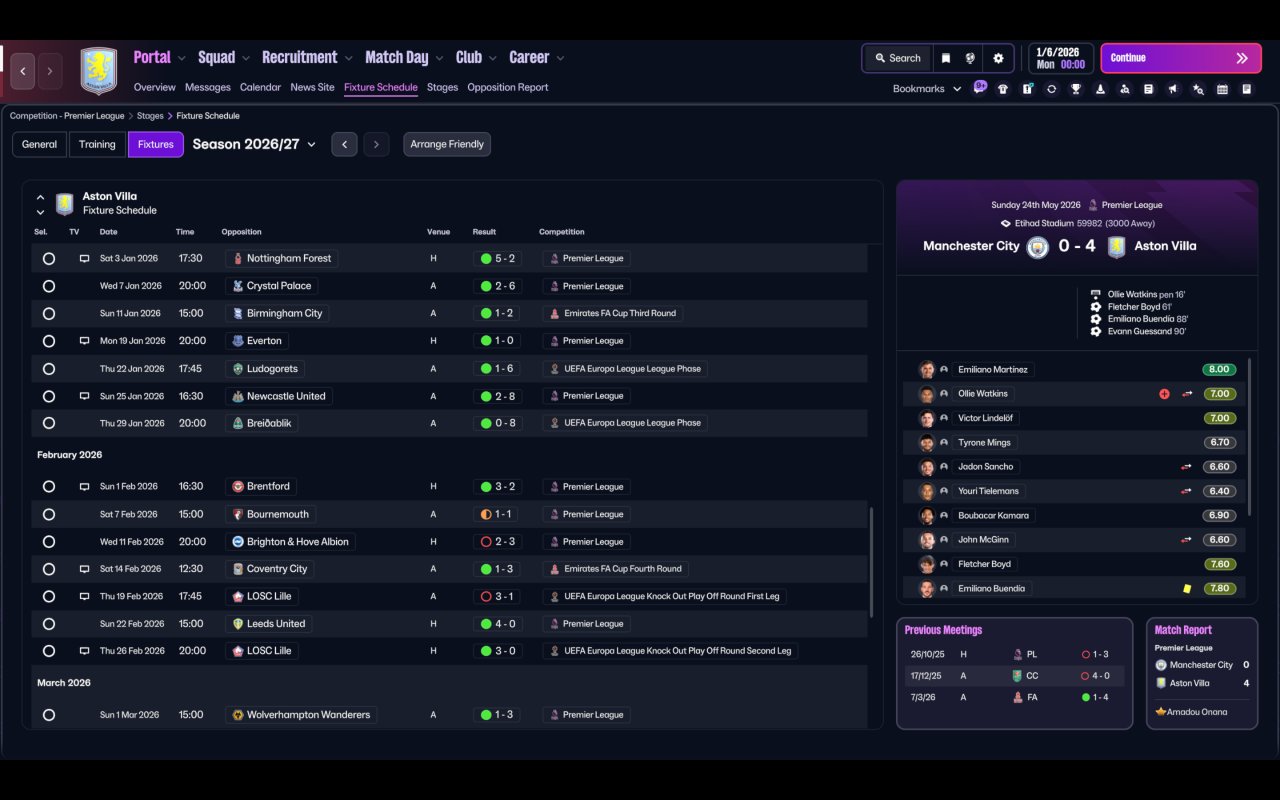
Task: Open the bookmark icon beside Search
Action: [945, 58]
